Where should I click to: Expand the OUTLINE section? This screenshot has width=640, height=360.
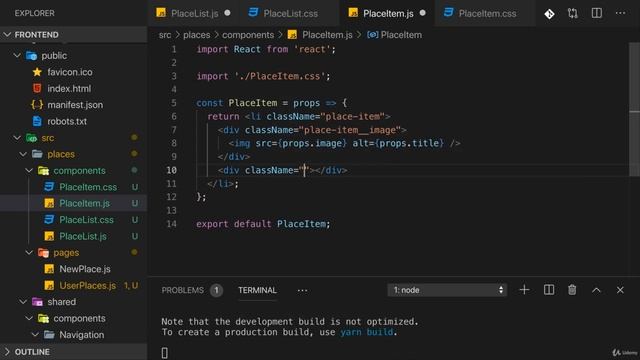click(x=32, y=352)
